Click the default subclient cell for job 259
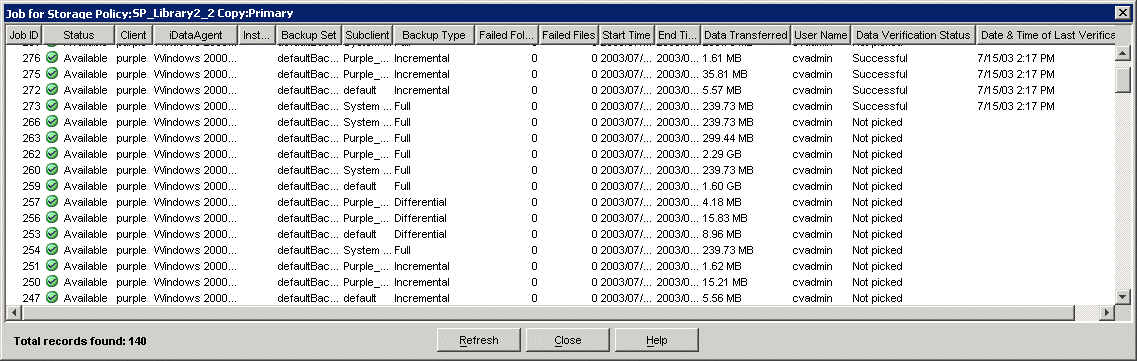 [360, 186]
